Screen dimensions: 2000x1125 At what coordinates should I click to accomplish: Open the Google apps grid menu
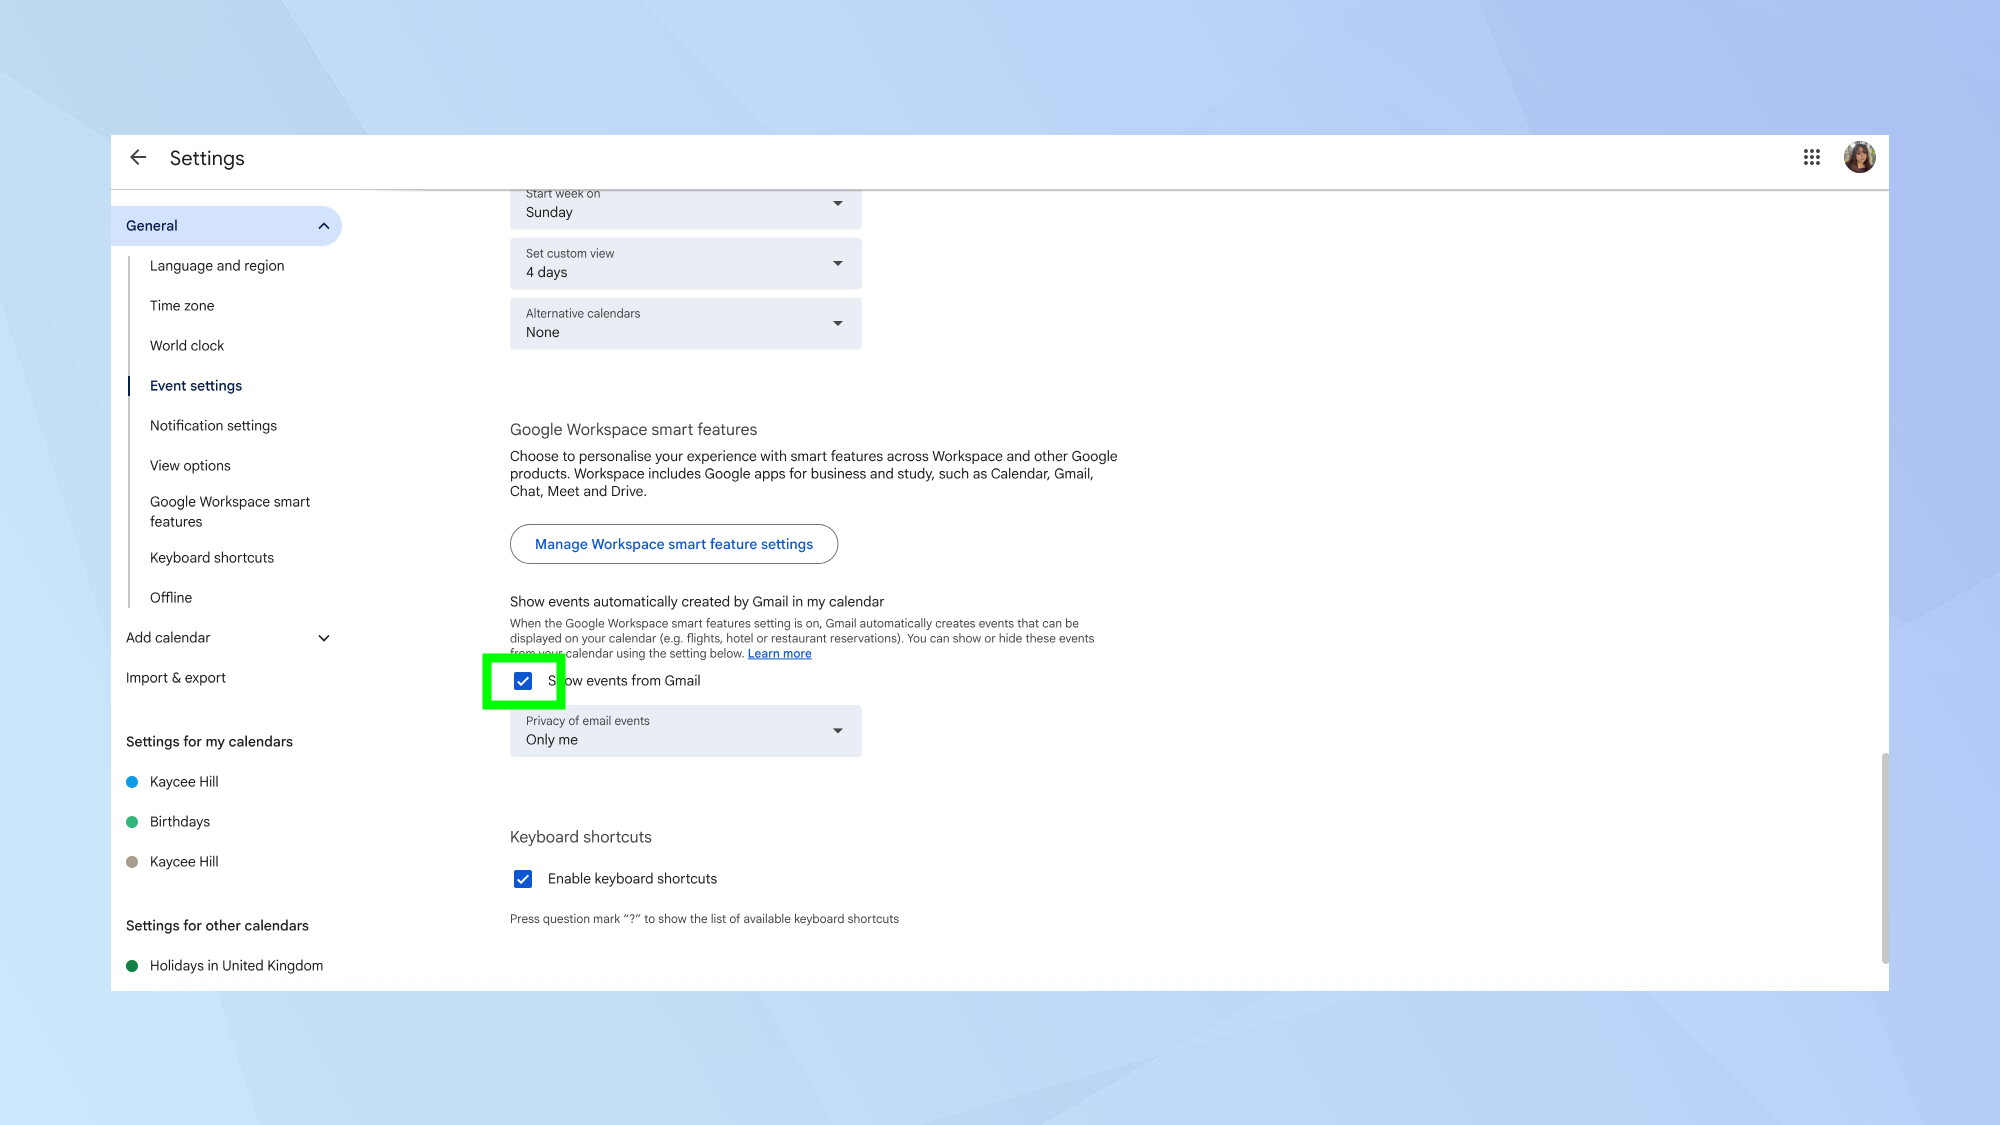(x=1811, y=157)
